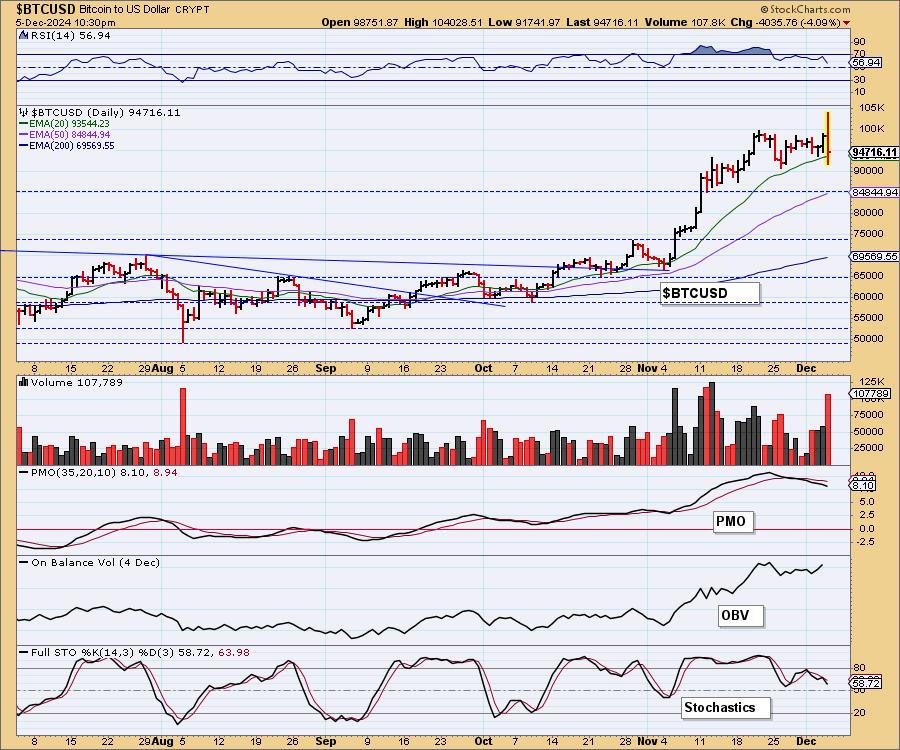Click the StockCharts.com copyright link

[805, 9]
